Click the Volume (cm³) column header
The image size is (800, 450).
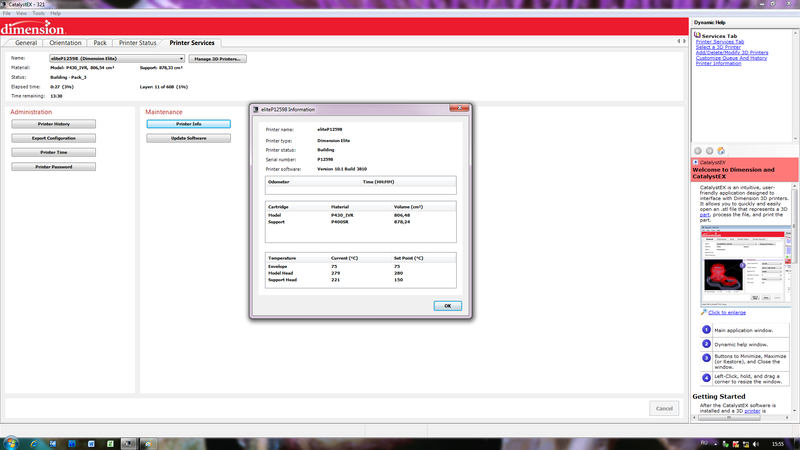(408, 207)
